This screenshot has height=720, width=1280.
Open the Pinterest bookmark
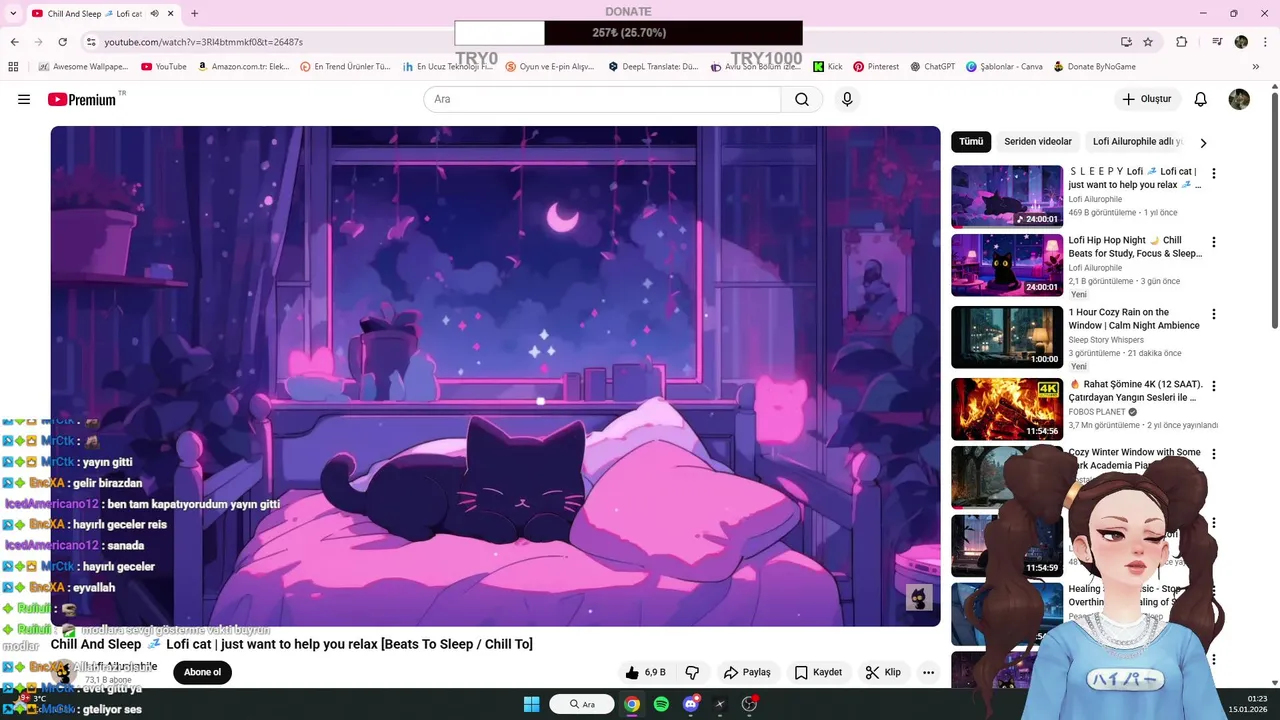(876, 67)
